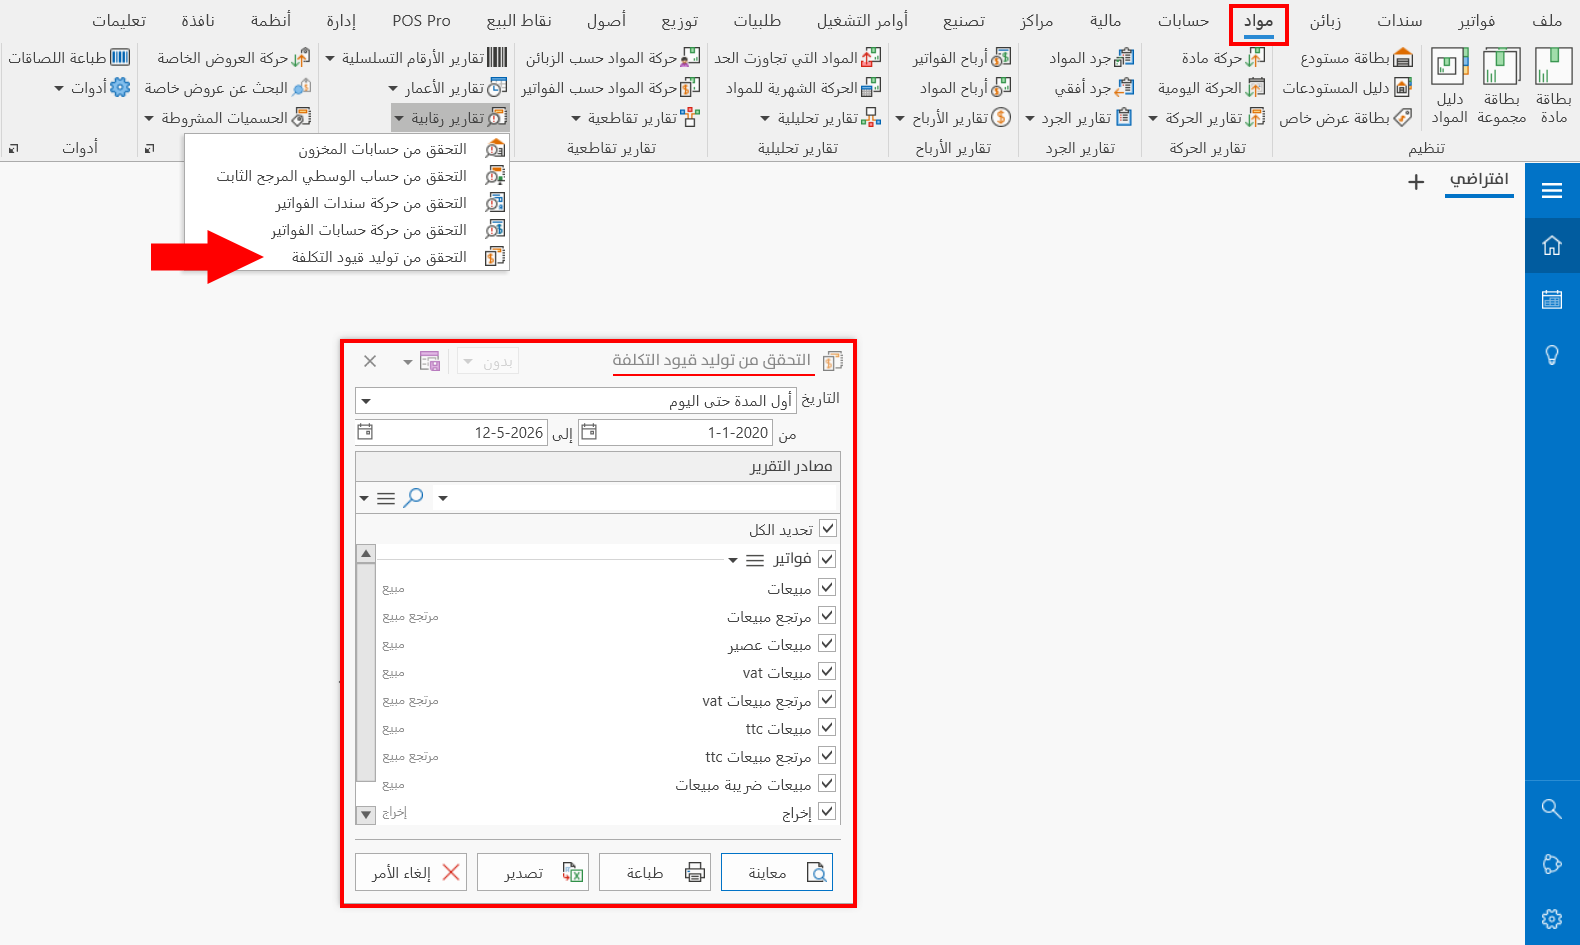Uncheck مرتجع مبيعات checkbox
This screenshot has width=1580, height=945.
[x=827, y=616]
